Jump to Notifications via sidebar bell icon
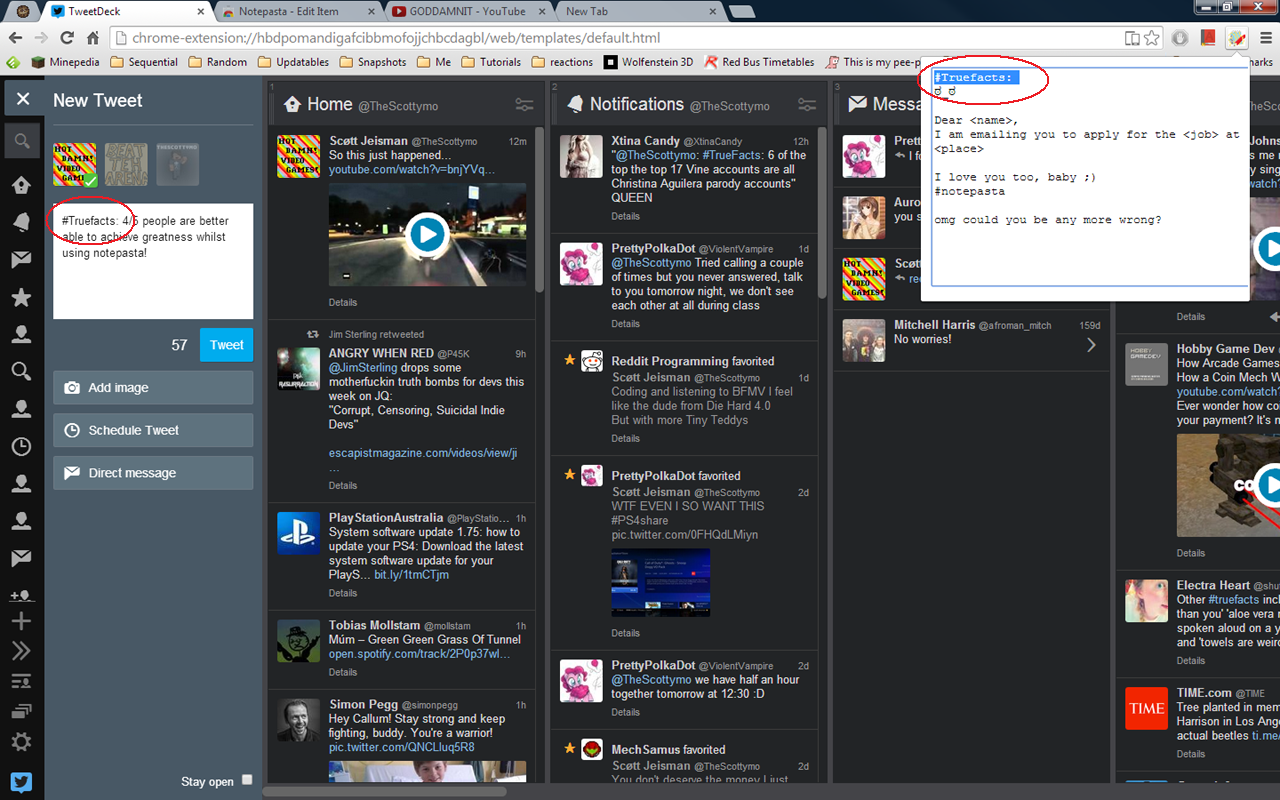Viewport: 1280px width, 800px height. click(x=21, y=223)
